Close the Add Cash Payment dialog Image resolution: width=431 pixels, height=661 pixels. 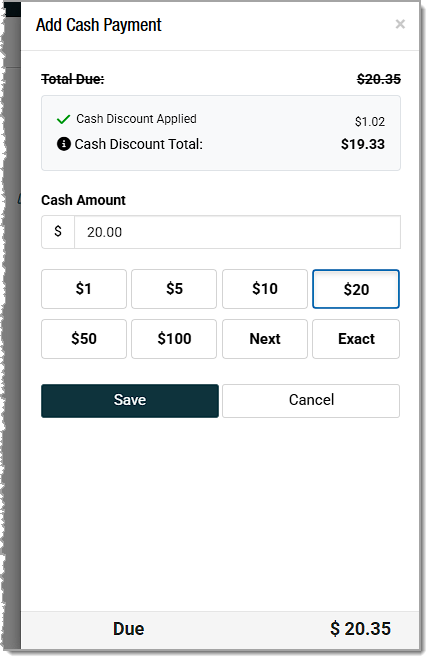[400, 24]
